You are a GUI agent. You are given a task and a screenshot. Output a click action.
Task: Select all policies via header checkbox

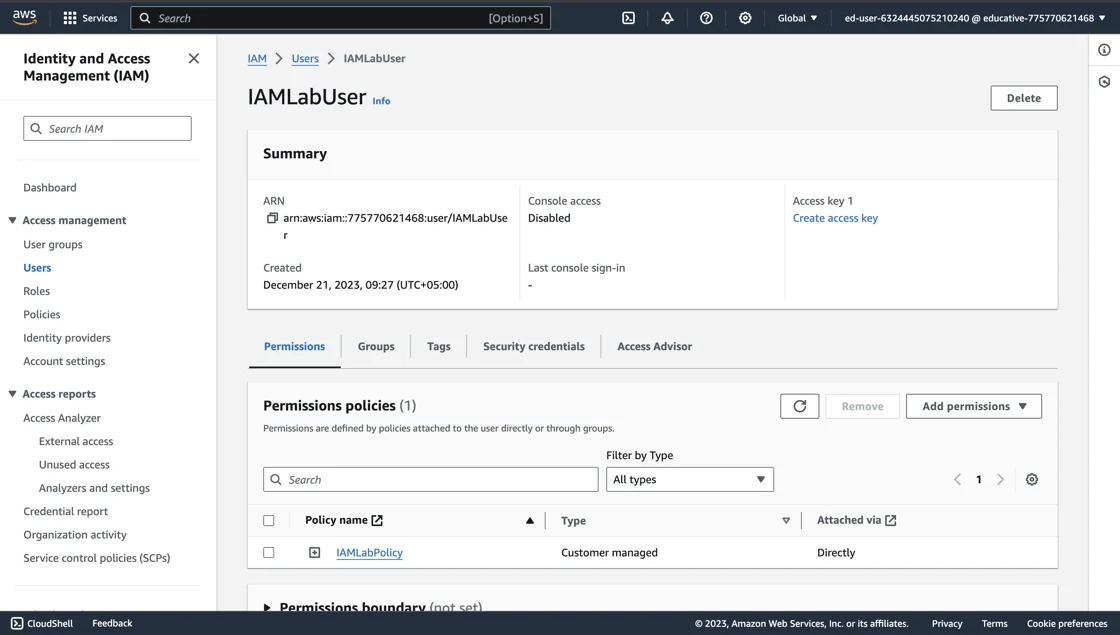(269, 520)
